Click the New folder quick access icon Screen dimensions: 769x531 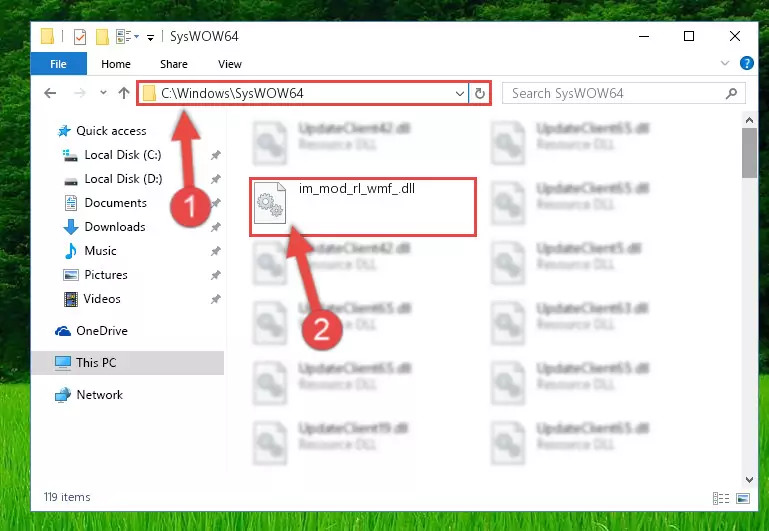coord(102,36)
